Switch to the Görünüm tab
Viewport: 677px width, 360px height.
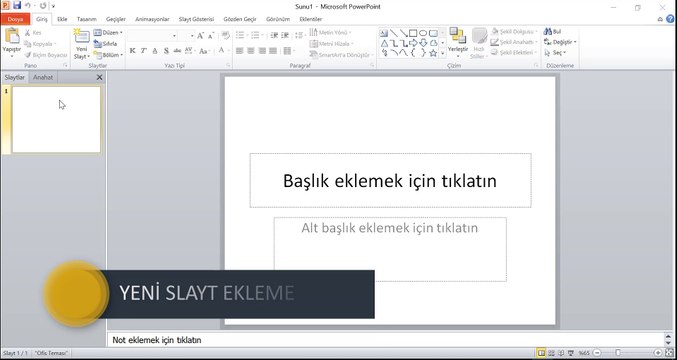click(278, 19)
